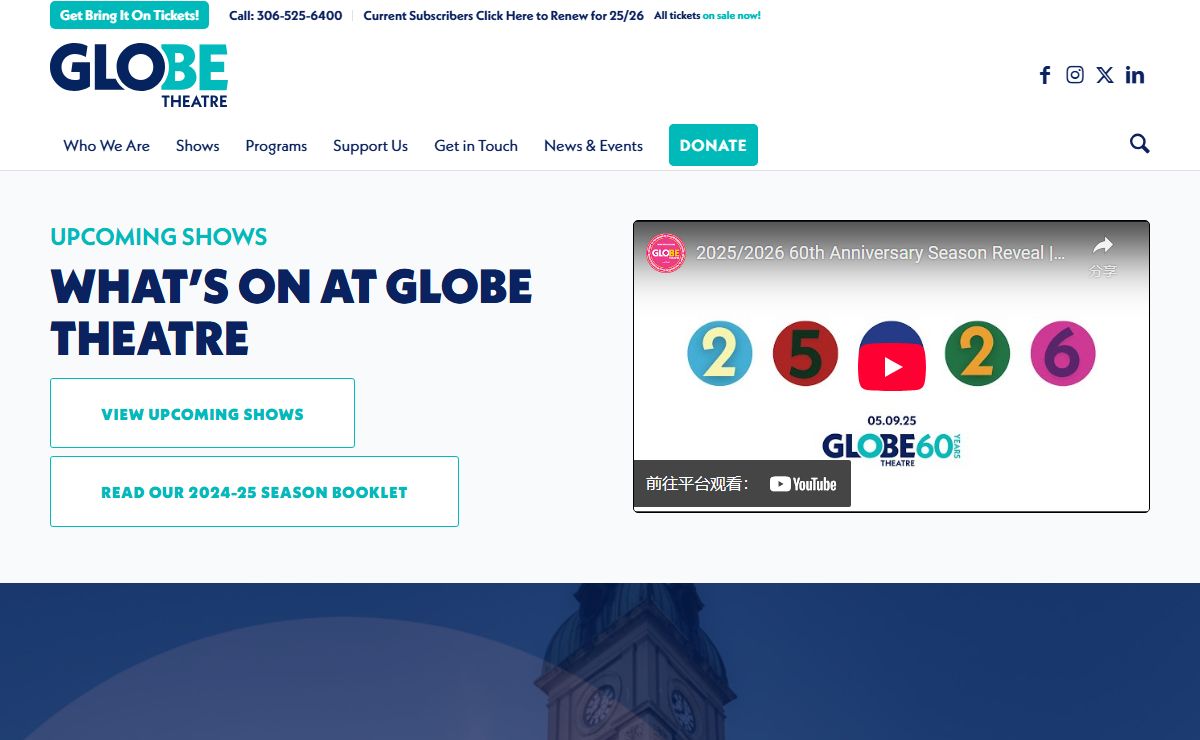Click the DONATE button
The width and height of the screenshot is (1200, 740).
[x=713, y=145]
